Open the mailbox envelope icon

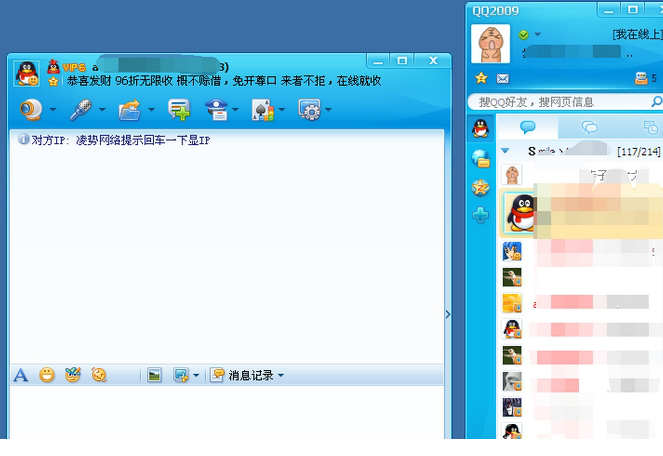(x=503, y=79)
